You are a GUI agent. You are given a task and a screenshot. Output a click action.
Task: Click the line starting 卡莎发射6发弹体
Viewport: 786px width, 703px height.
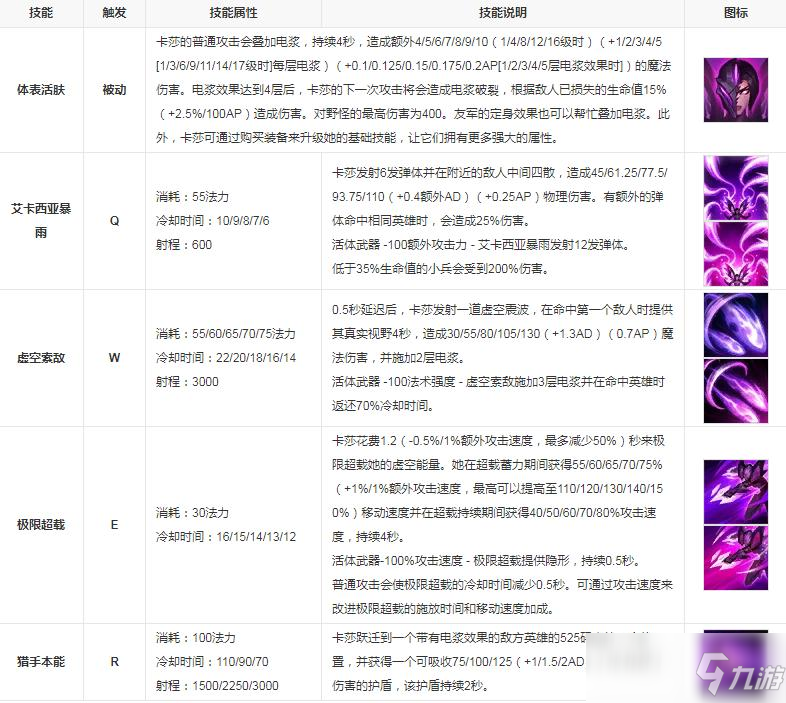pyautogui.click(x=500, y=173)
